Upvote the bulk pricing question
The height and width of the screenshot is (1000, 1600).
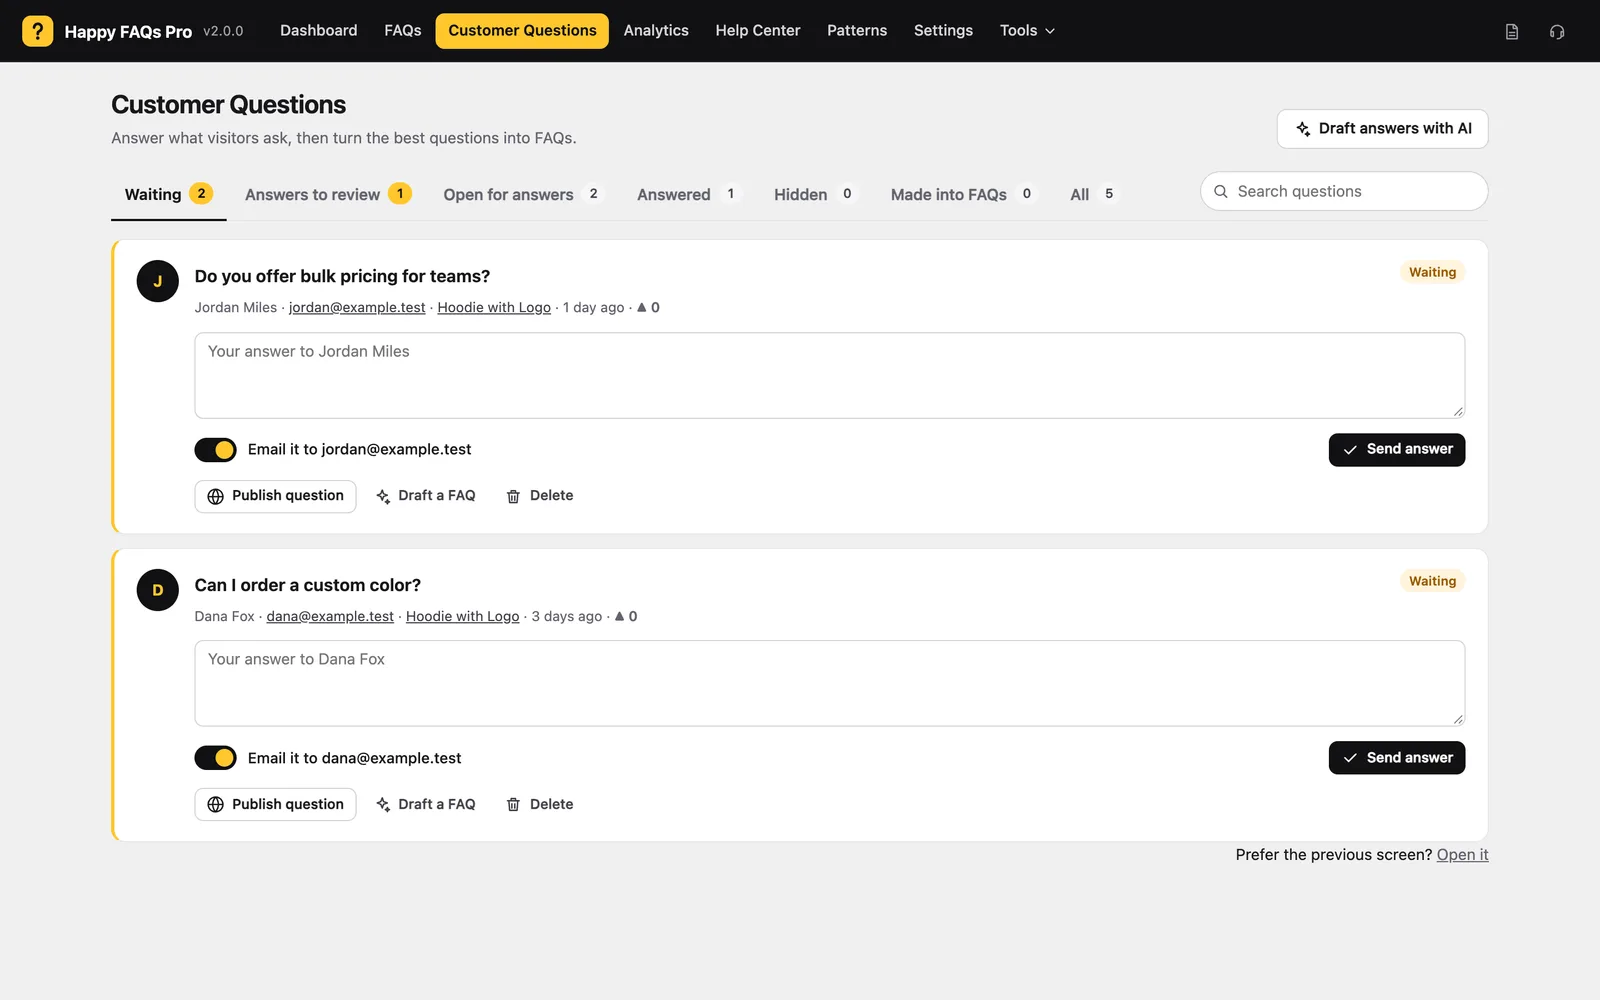pos(648,308)
